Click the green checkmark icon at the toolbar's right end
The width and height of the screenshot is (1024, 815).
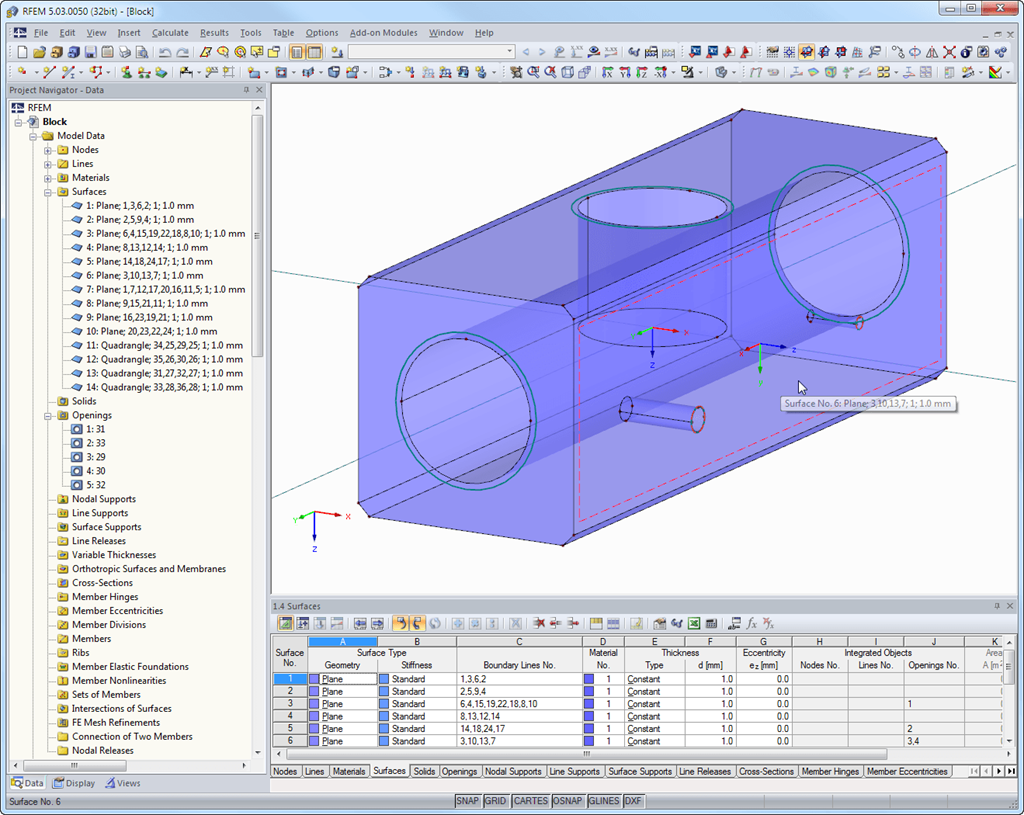pyautogui.click(x=996, y=72)
